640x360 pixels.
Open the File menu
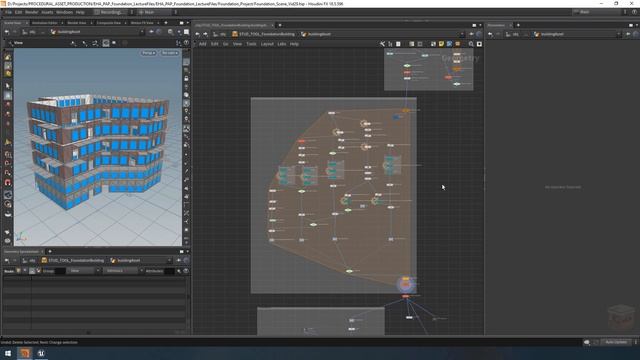[8, 12]
